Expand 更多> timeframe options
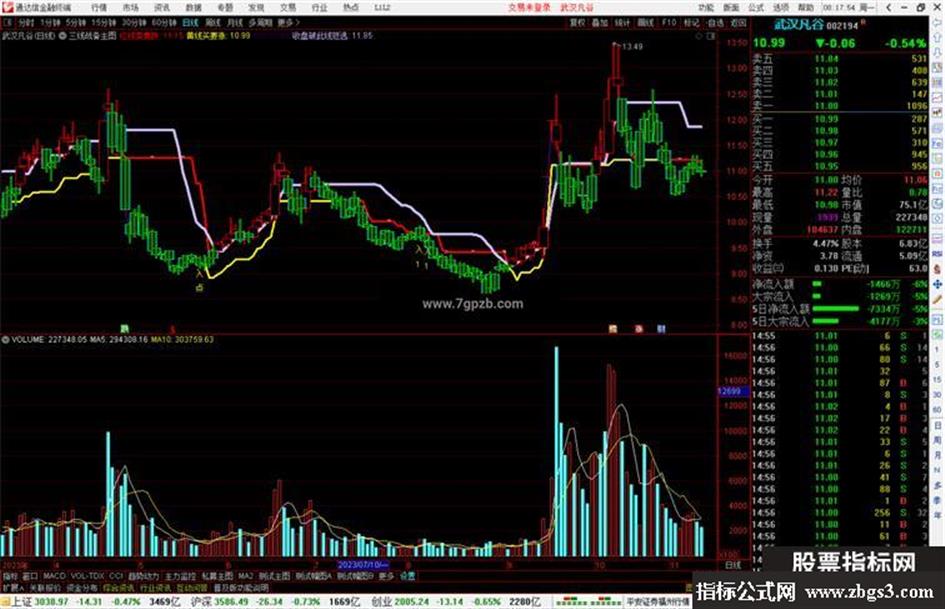This screenshot has height=609, width=945. (289, 22)
